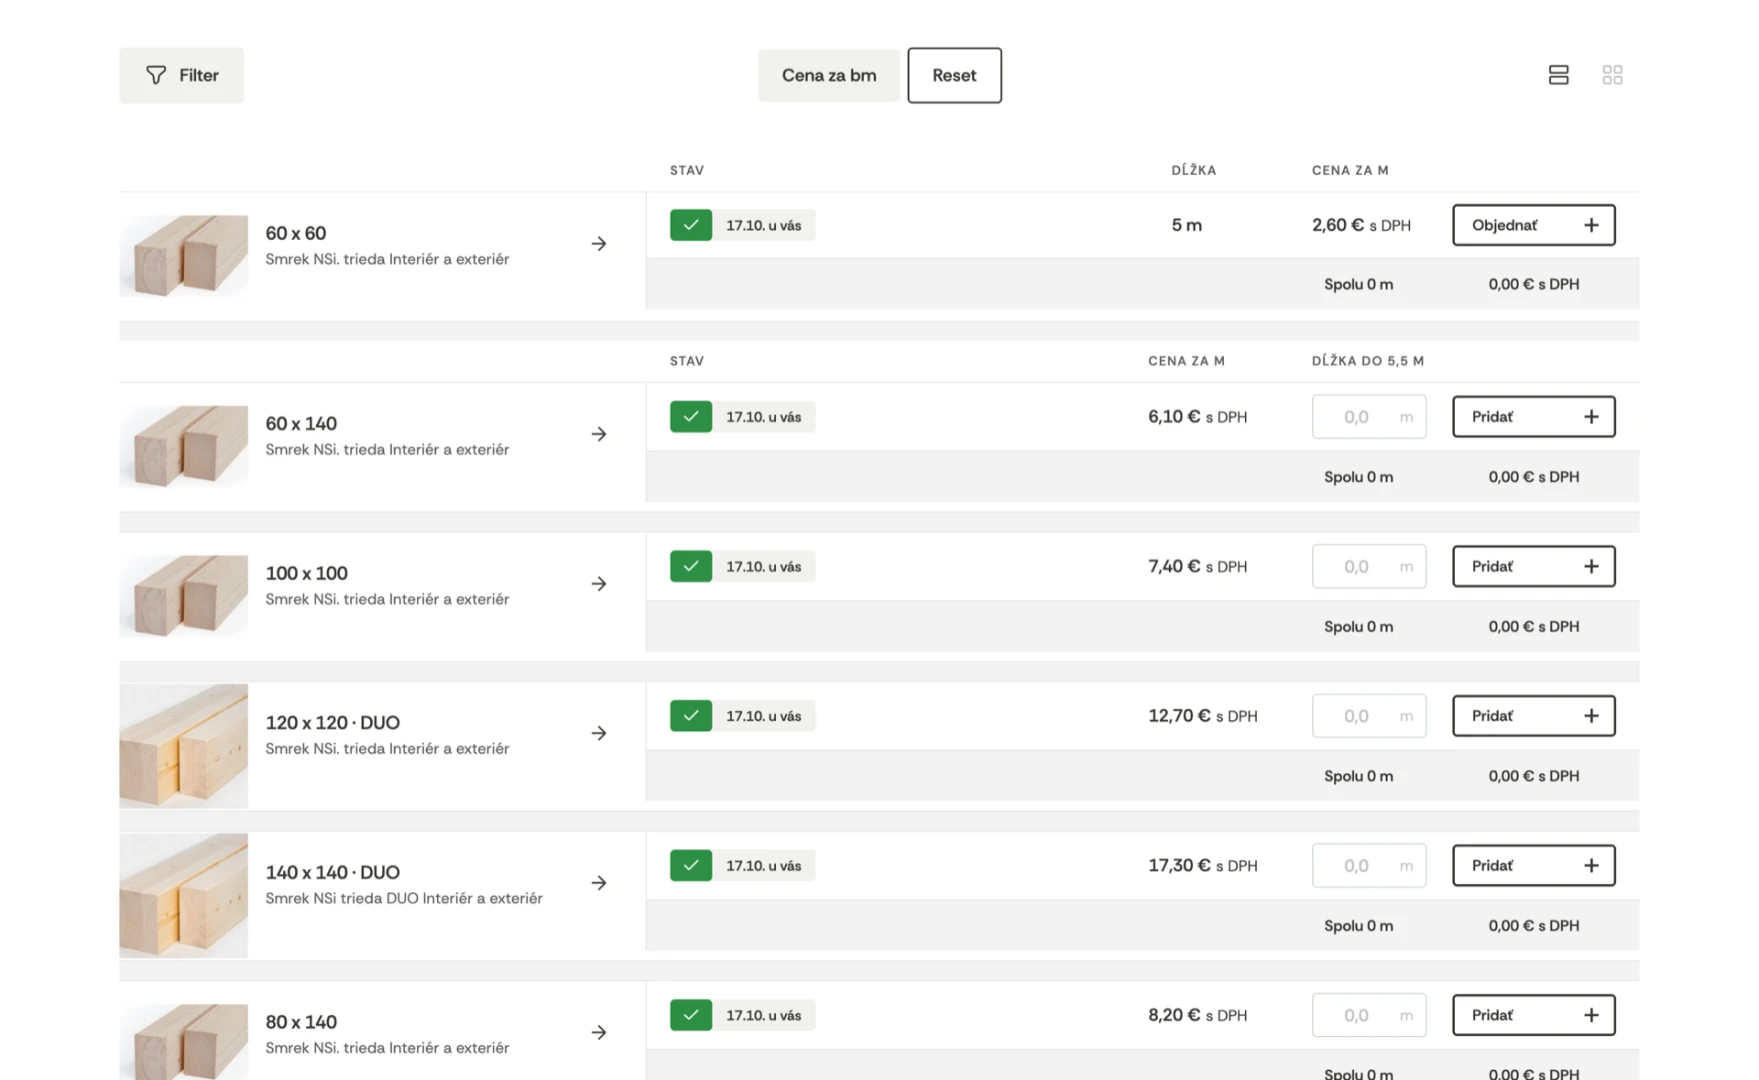Click the 17,30 € price text
The height and width of the screenshot is (1080, 1759).
point(1179,866)
